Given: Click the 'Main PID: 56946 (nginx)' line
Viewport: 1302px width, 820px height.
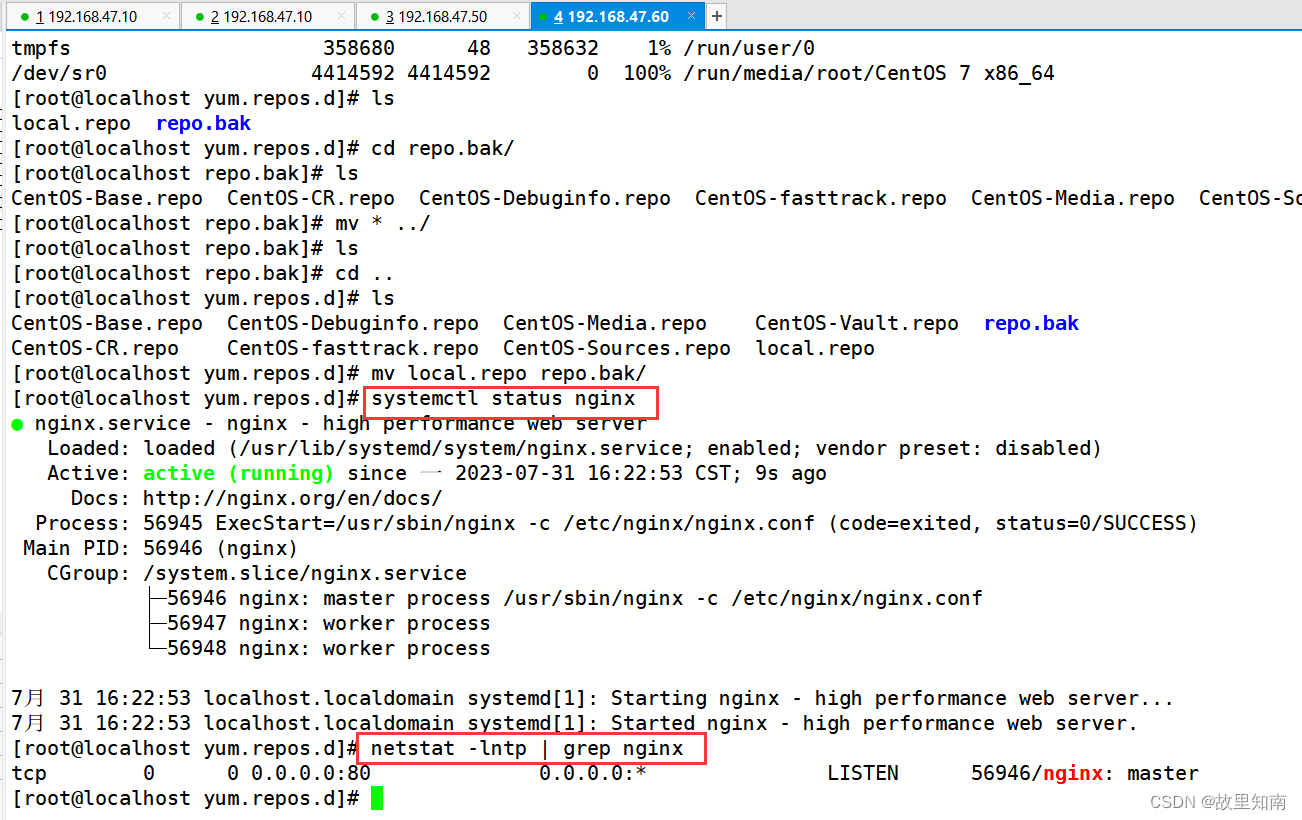Looking at the screenshot, I should (x=161, y=548).
